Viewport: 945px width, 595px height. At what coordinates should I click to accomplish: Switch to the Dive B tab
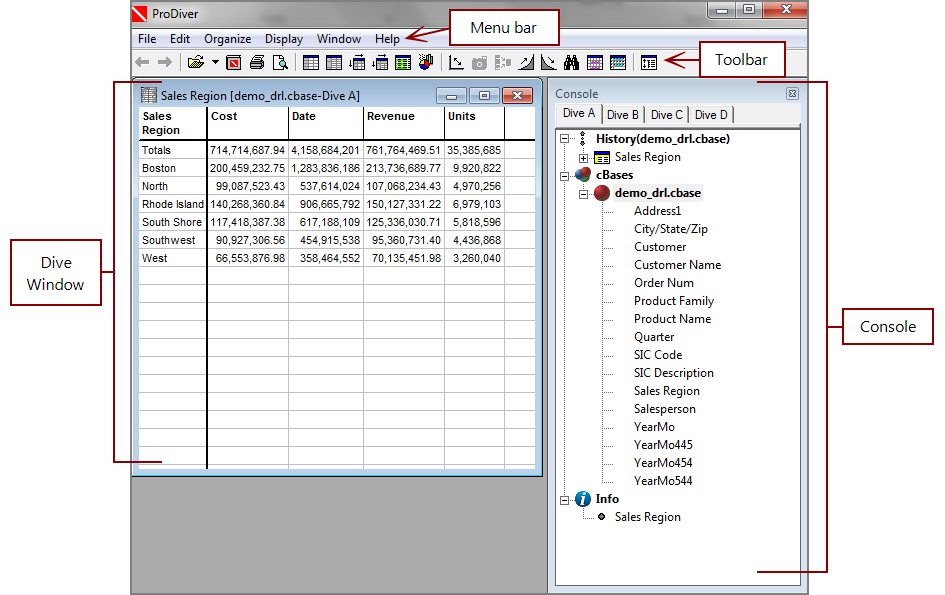(x=623, y=115)
